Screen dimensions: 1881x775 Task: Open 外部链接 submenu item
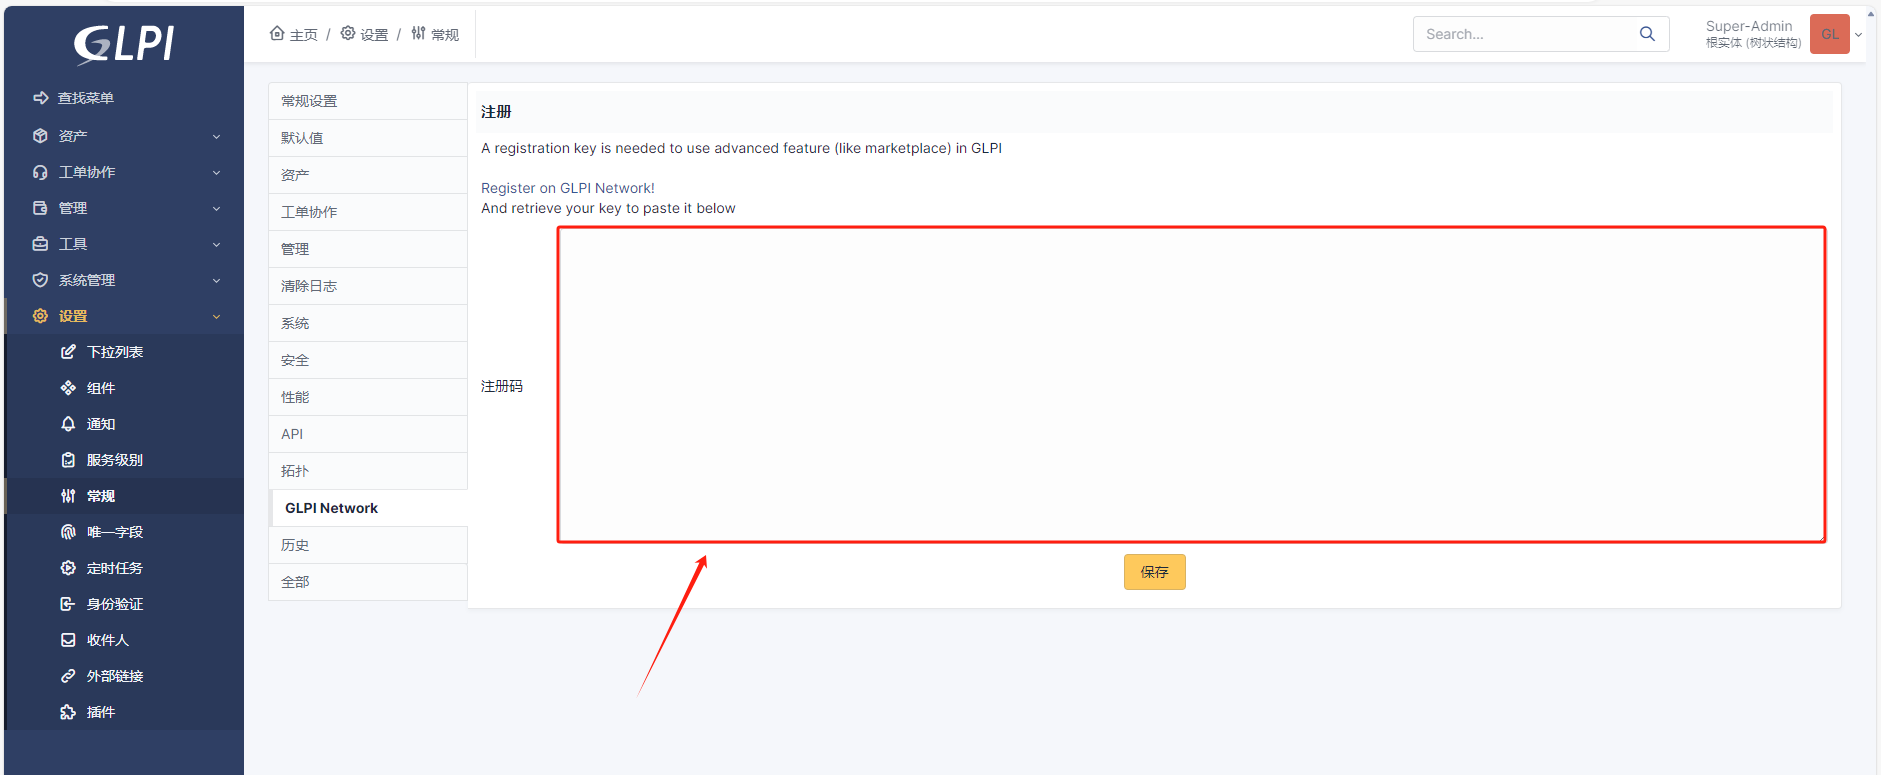tap(124, 676)
